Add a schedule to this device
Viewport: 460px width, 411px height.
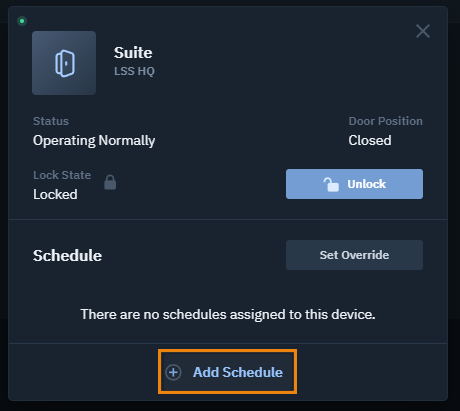(x=227, y=372)
